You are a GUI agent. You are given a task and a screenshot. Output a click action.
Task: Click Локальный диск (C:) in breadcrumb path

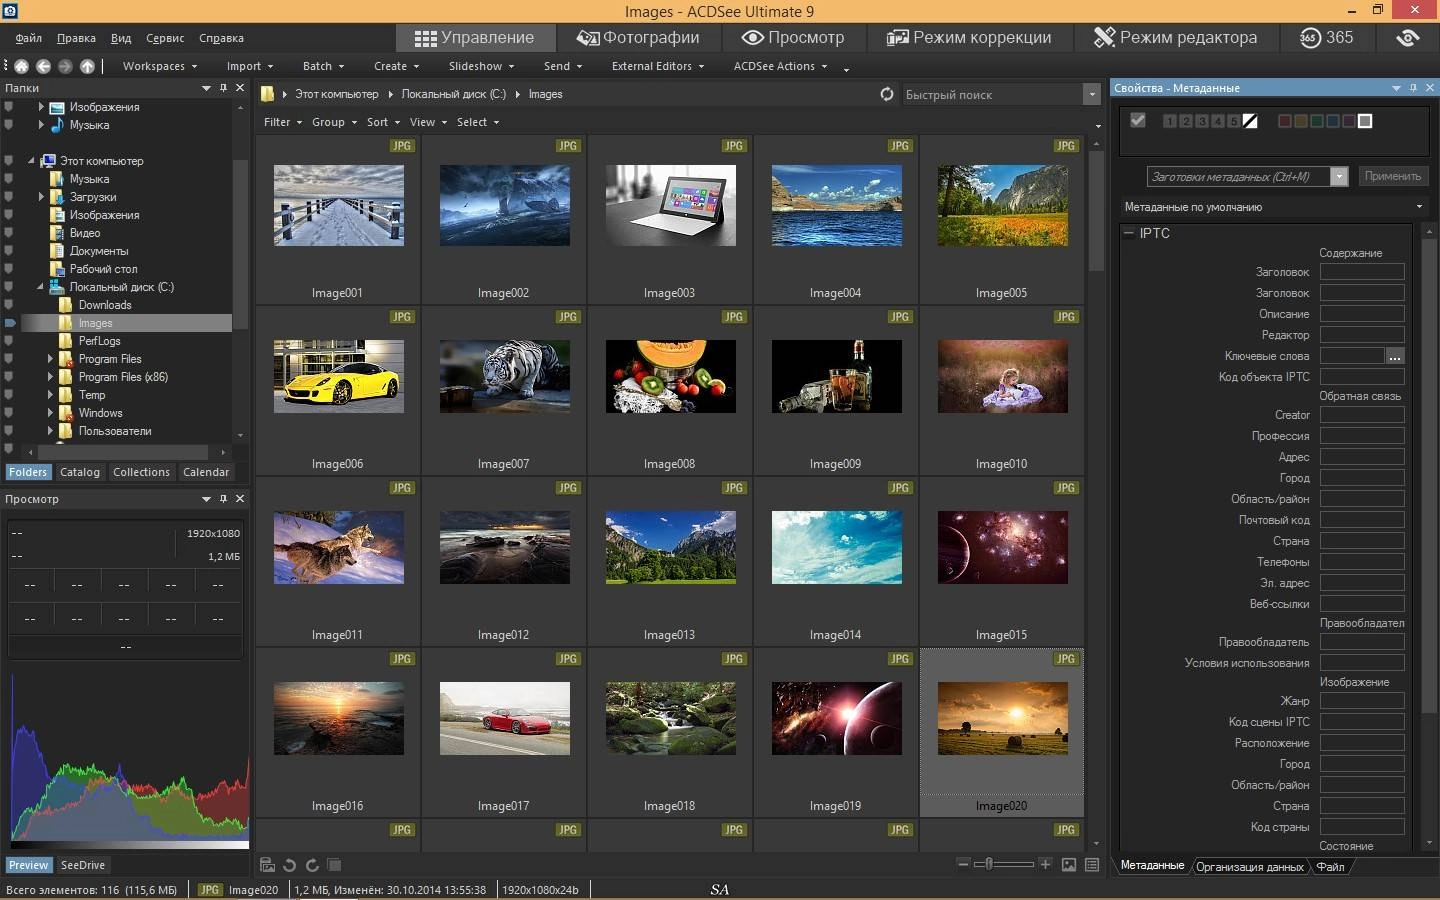[453, 94]
